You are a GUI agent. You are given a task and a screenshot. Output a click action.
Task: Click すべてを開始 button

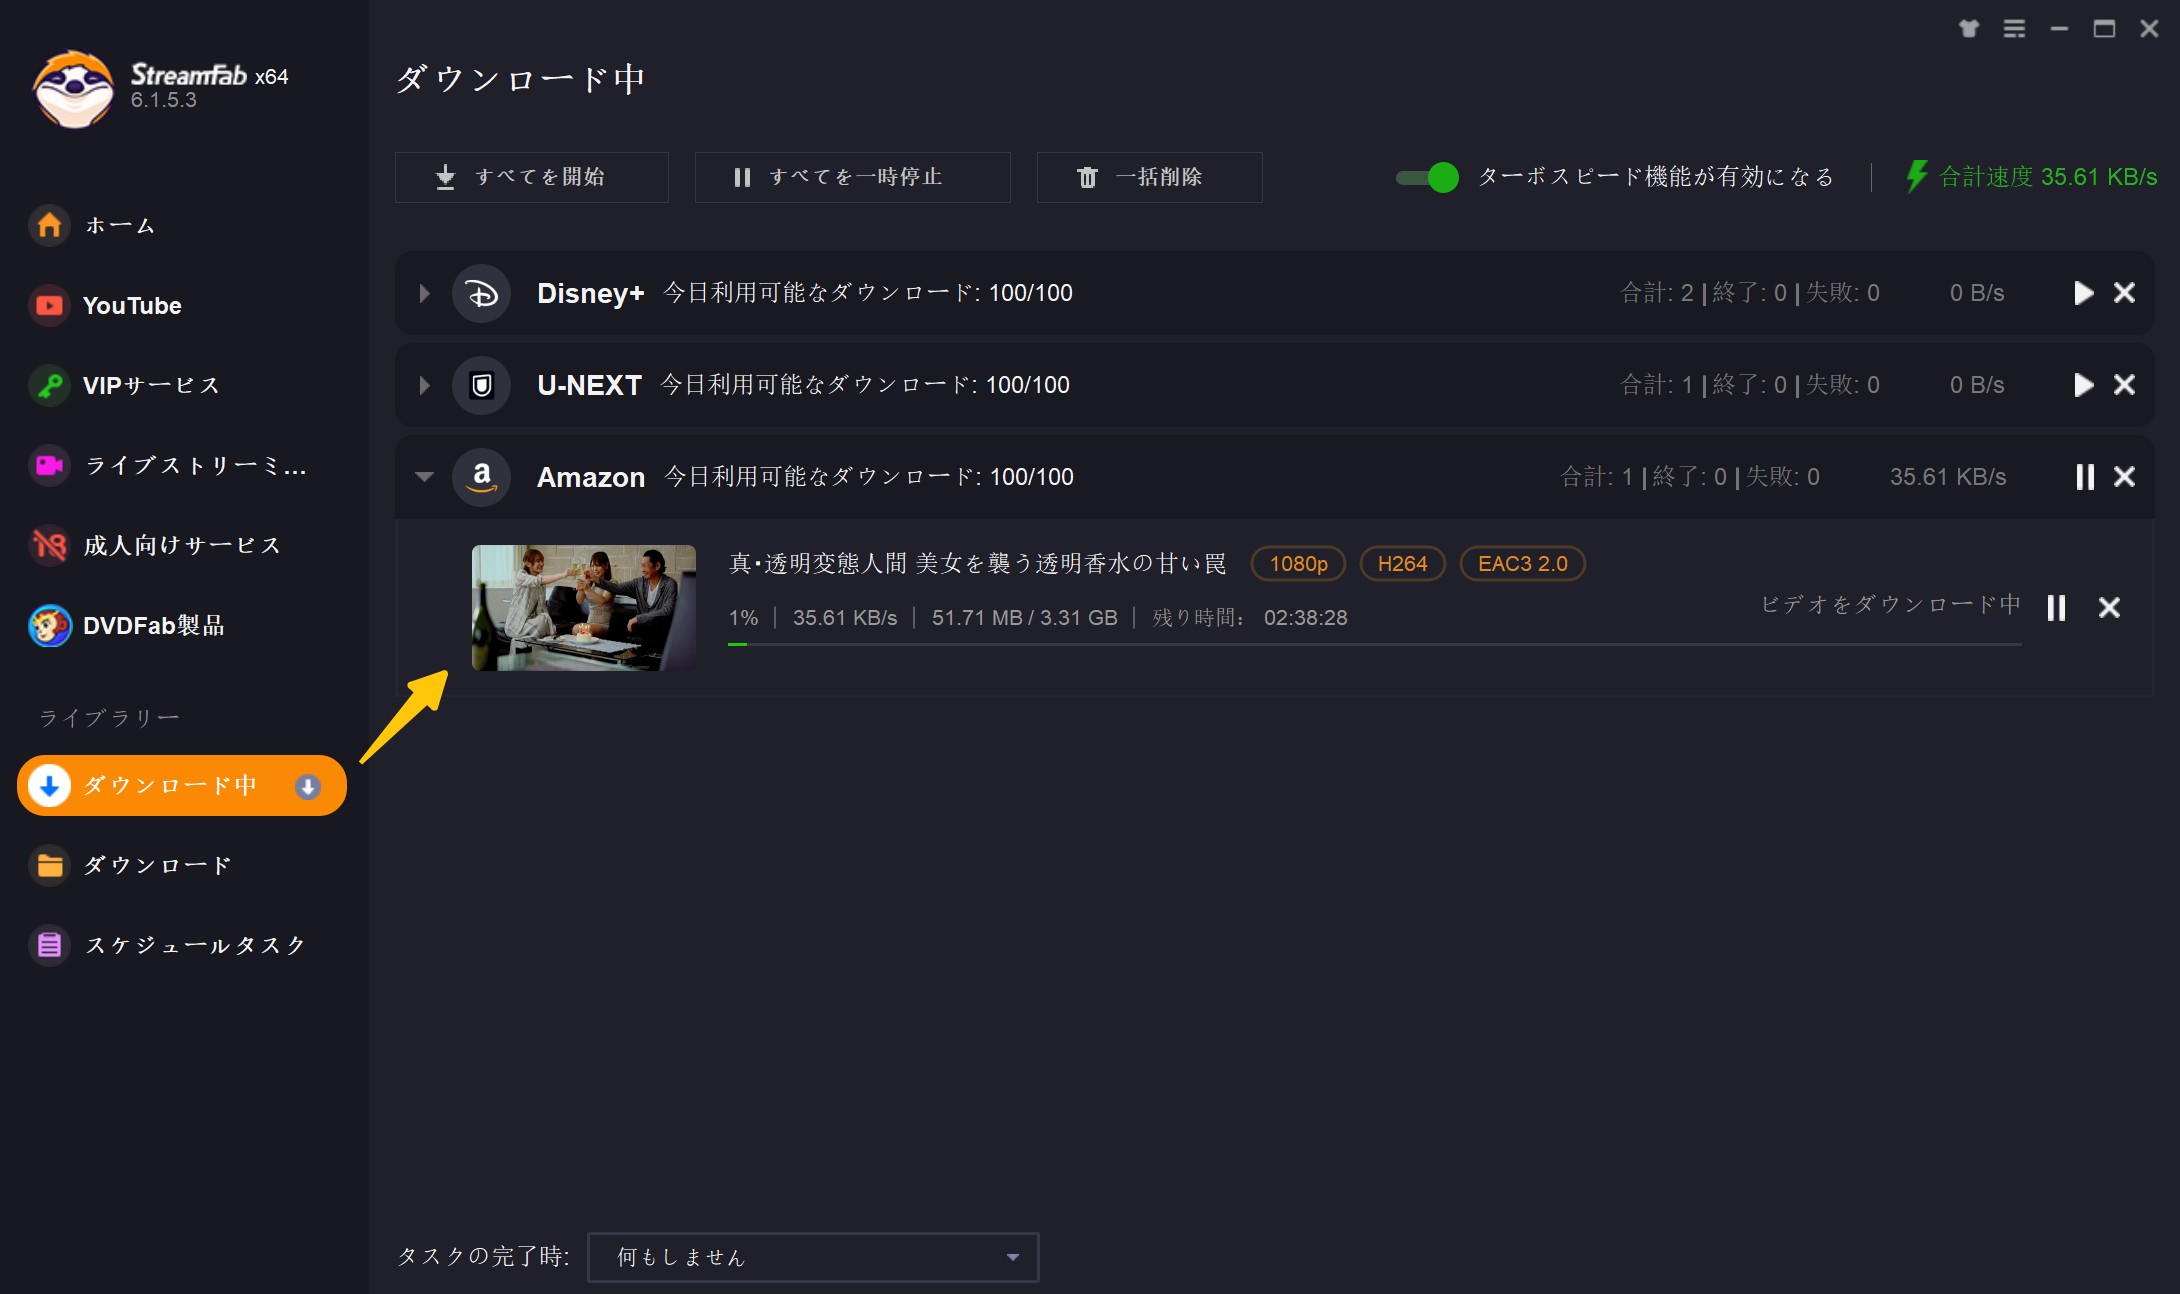point(531,177)
